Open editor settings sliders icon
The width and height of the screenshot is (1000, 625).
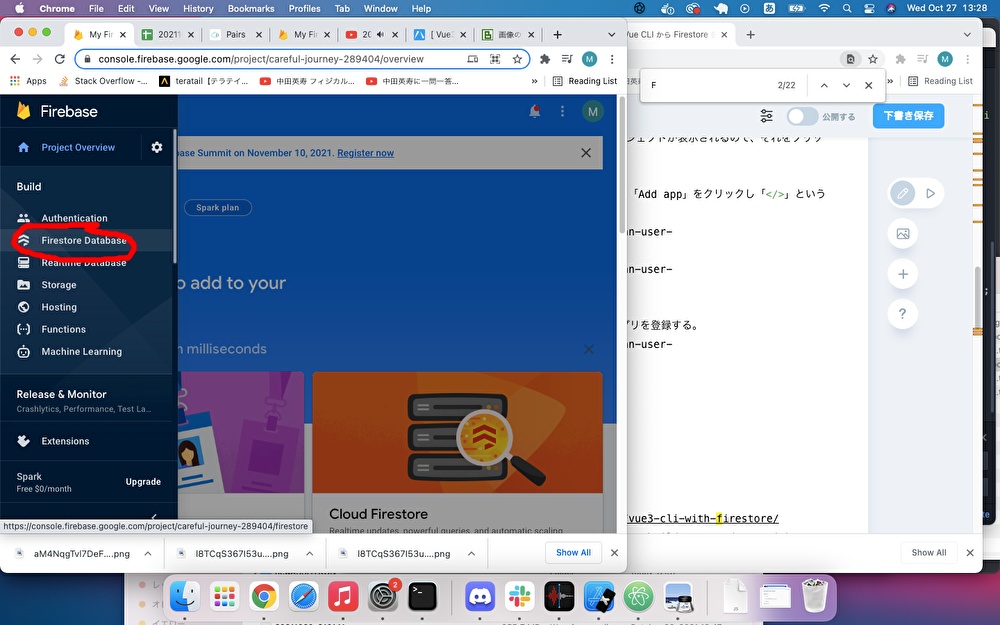[x=766, y=116]
